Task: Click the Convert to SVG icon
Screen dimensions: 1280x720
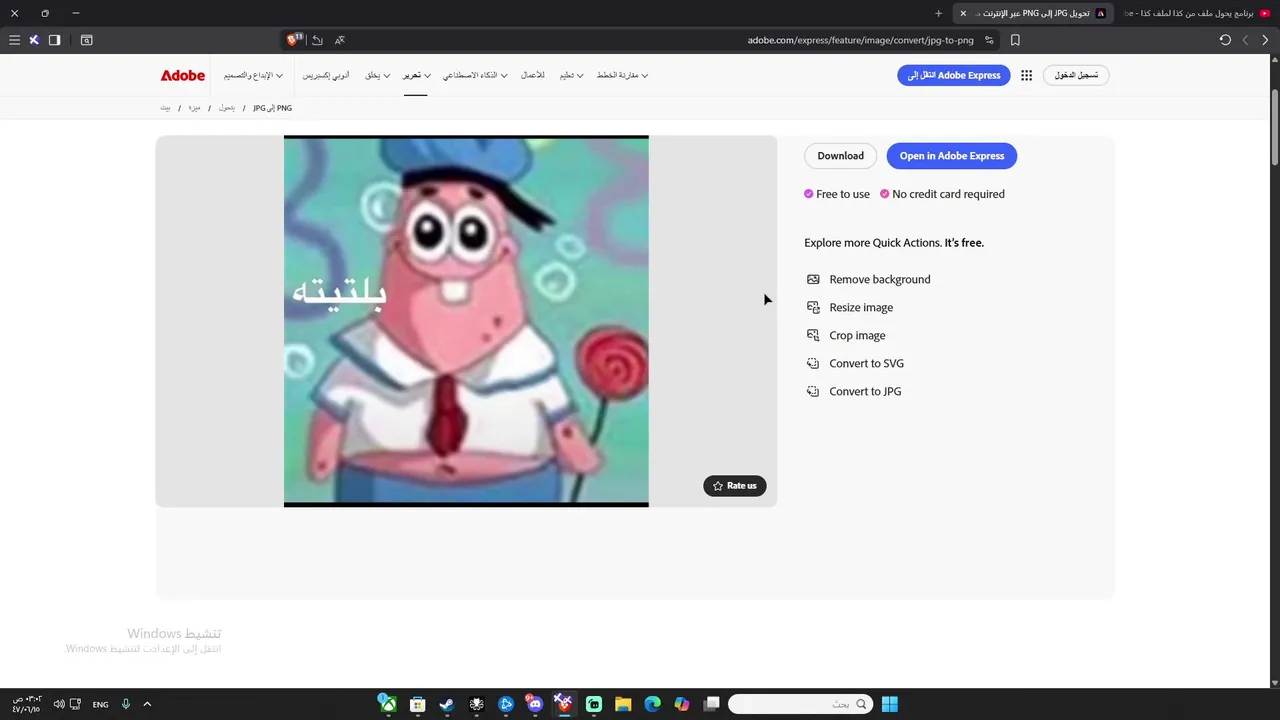Action: (813, 363)
